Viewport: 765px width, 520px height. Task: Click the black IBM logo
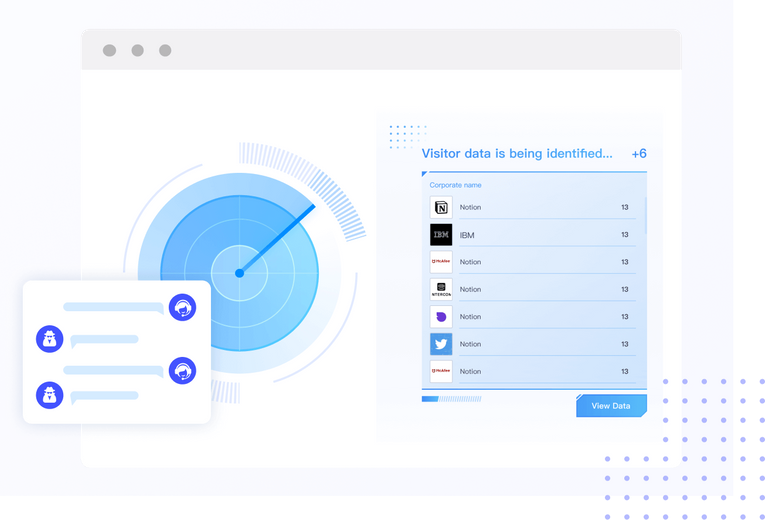(x=441, y=235)
